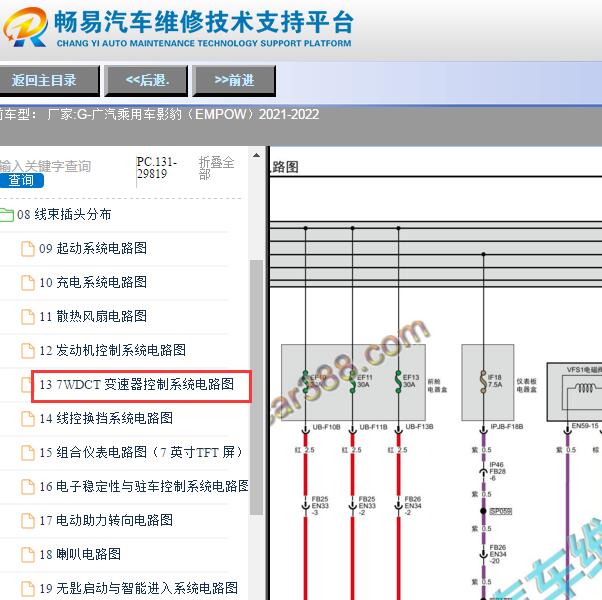This screenshot has width=602, height=600.
Task: Click the UB-F10B connector label
Action: 326,427
